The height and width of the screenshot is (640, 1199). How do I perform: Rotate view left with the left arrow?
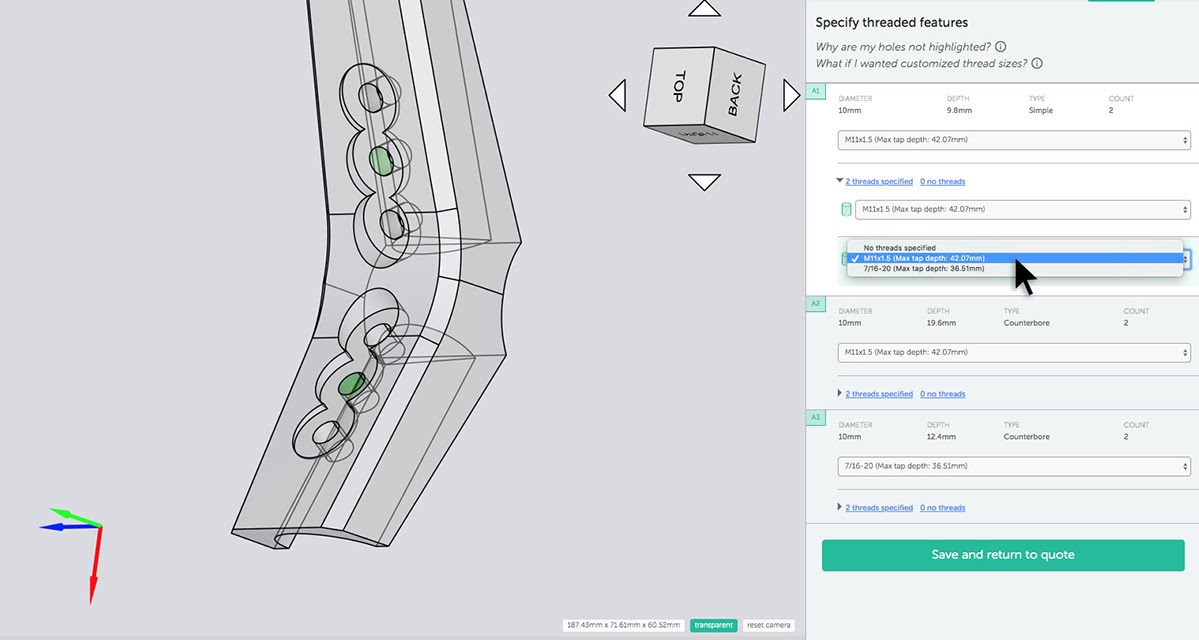click(x=618, y=96)
